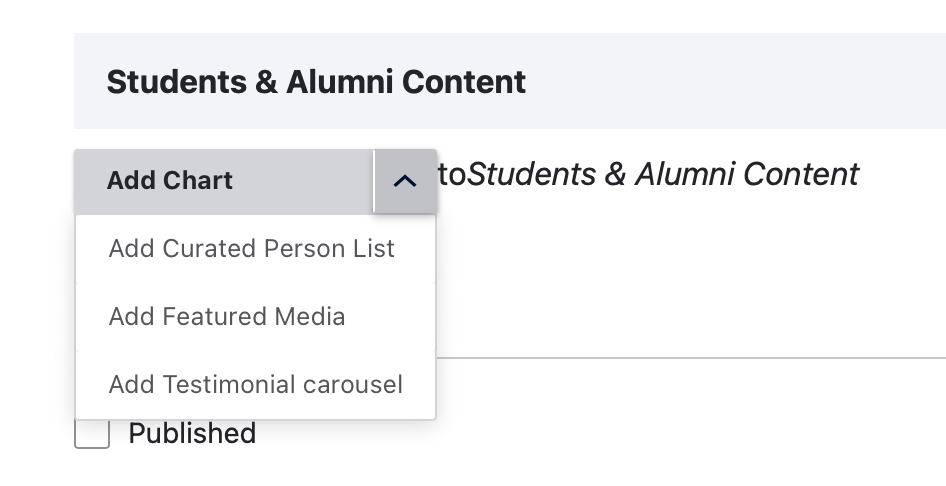Select Add Curated Person List option

point(252,249)
